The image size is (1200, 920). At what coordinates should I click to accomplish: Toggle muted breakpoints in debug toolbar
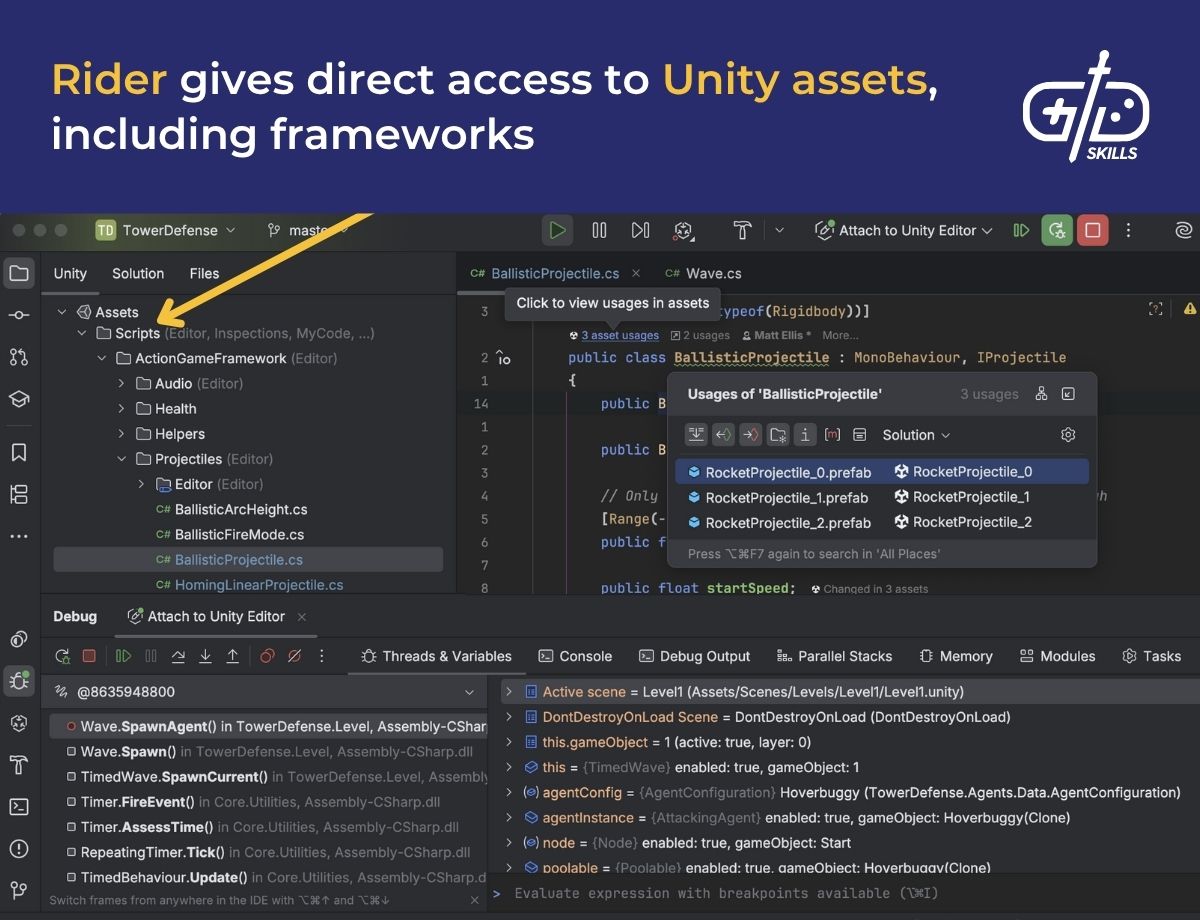click(x=294, y=656)
